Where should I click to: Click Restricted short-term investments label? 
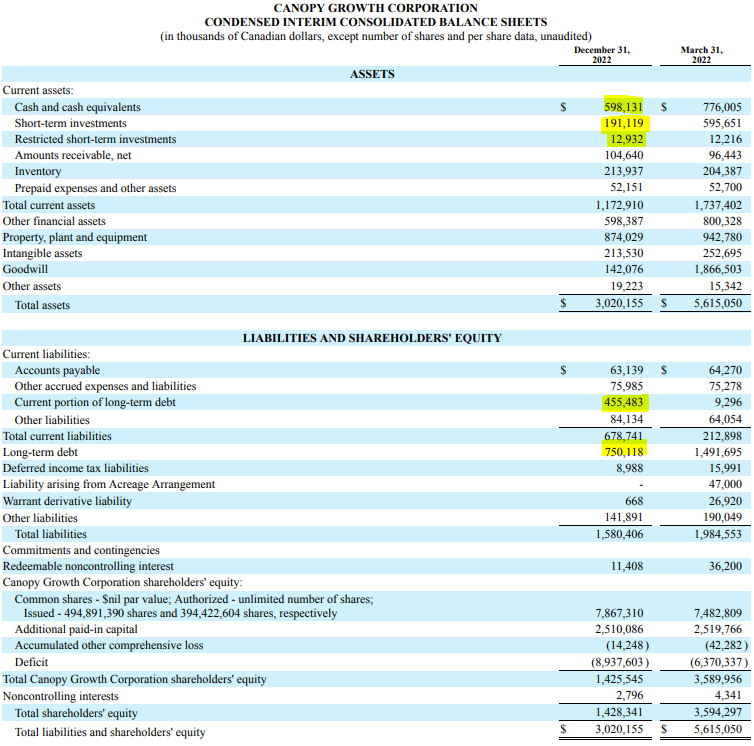(x=95, y=139)
